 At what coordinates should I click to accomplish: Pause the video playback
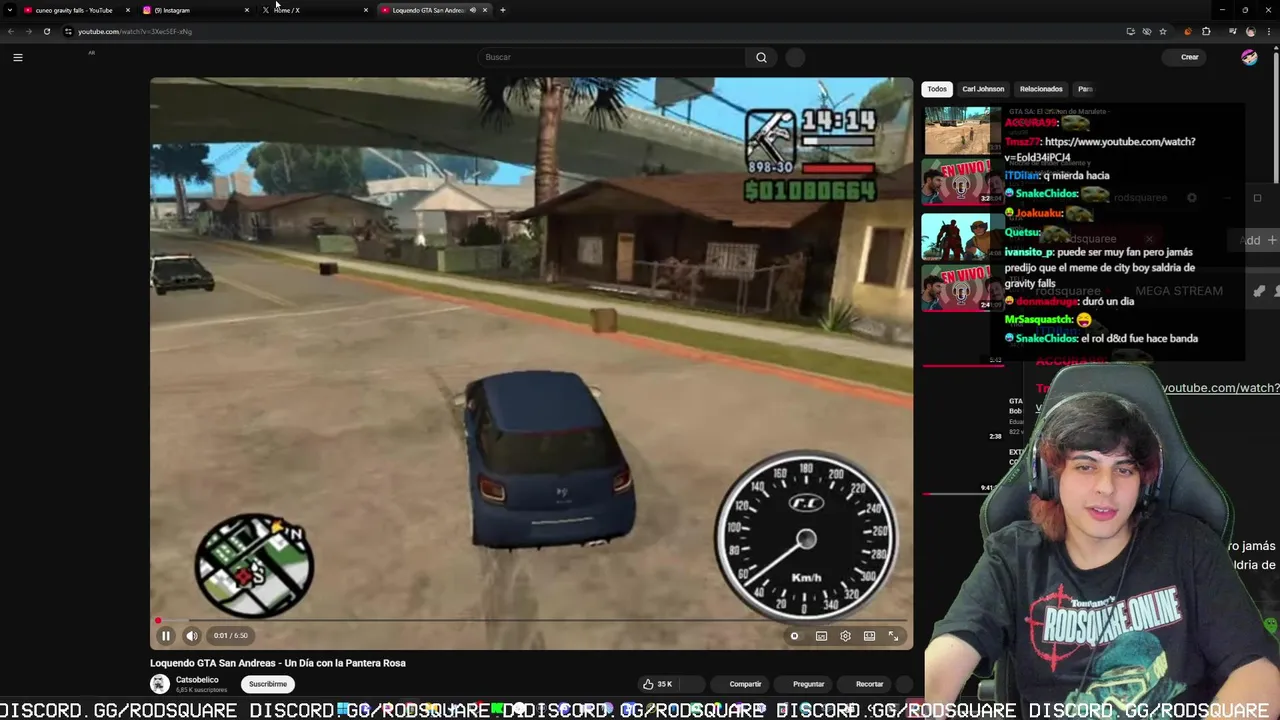tap(166, 635)
